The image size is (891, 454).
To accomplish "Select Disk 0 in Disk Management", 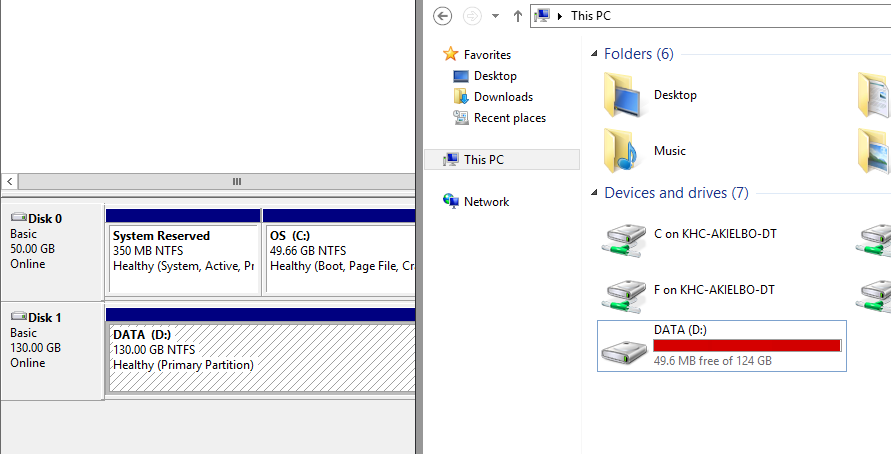I will (x=53, y=252).
